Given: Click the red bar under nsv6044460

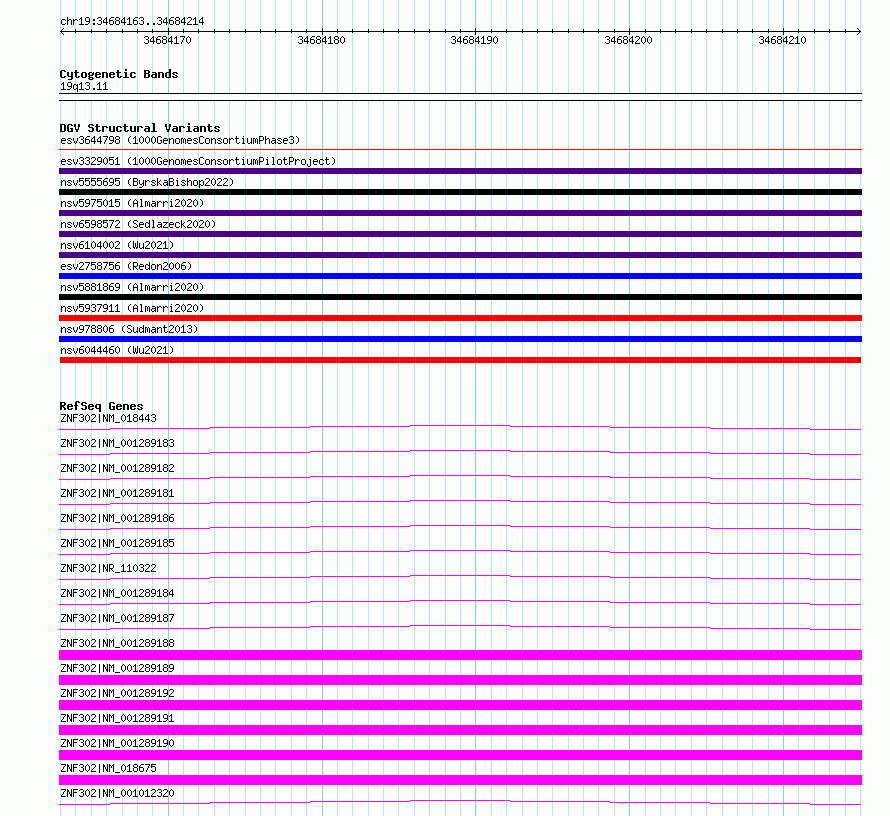Looking at the screenshot, I should click(460, 360).
